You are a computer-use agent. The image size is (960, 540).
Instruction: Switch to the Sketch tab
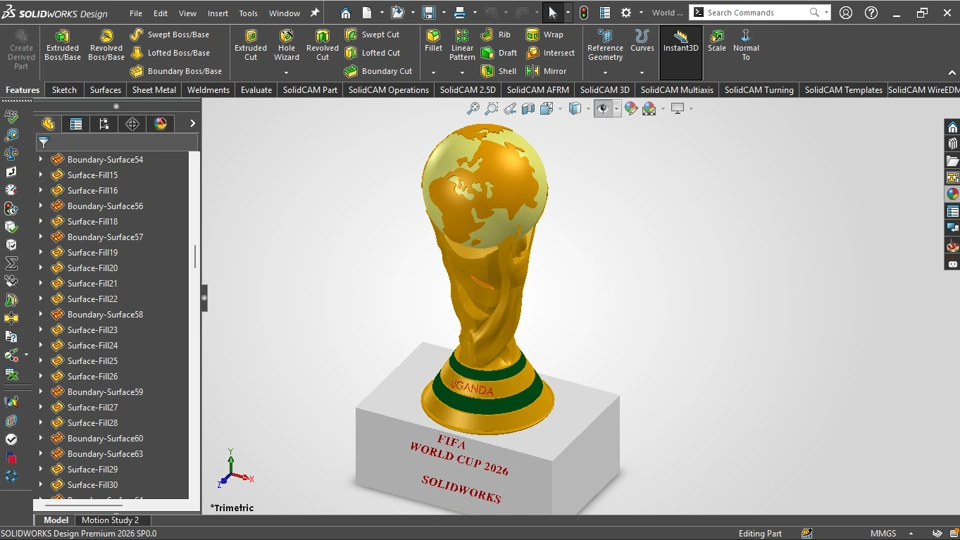(x=64, y=89)
